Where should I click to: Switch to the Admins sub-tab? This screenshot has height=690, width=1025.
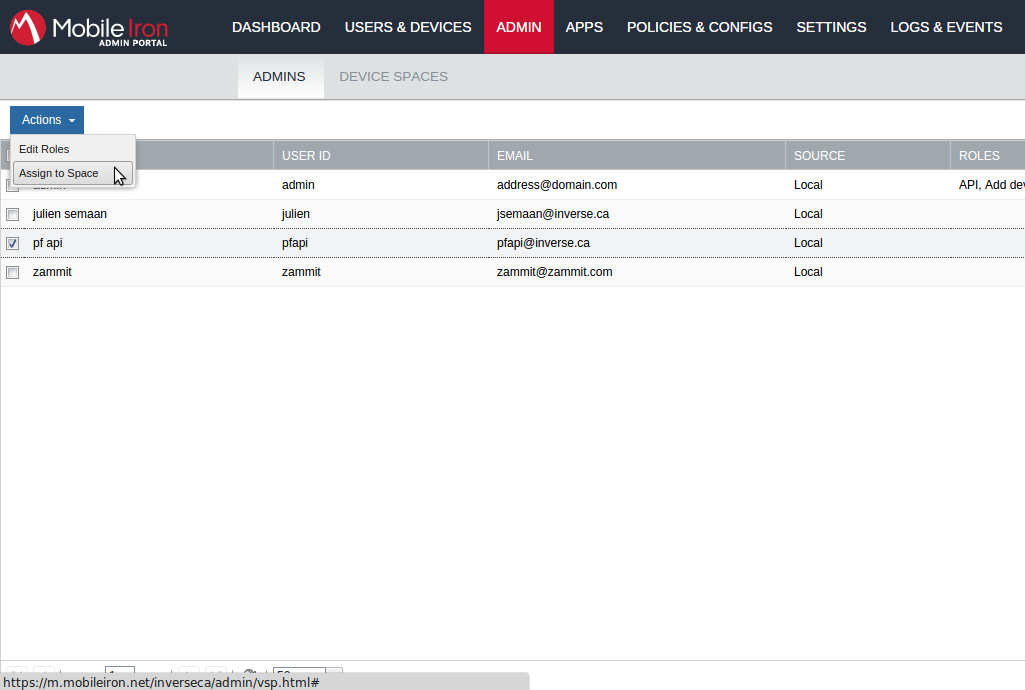(279, 77)
